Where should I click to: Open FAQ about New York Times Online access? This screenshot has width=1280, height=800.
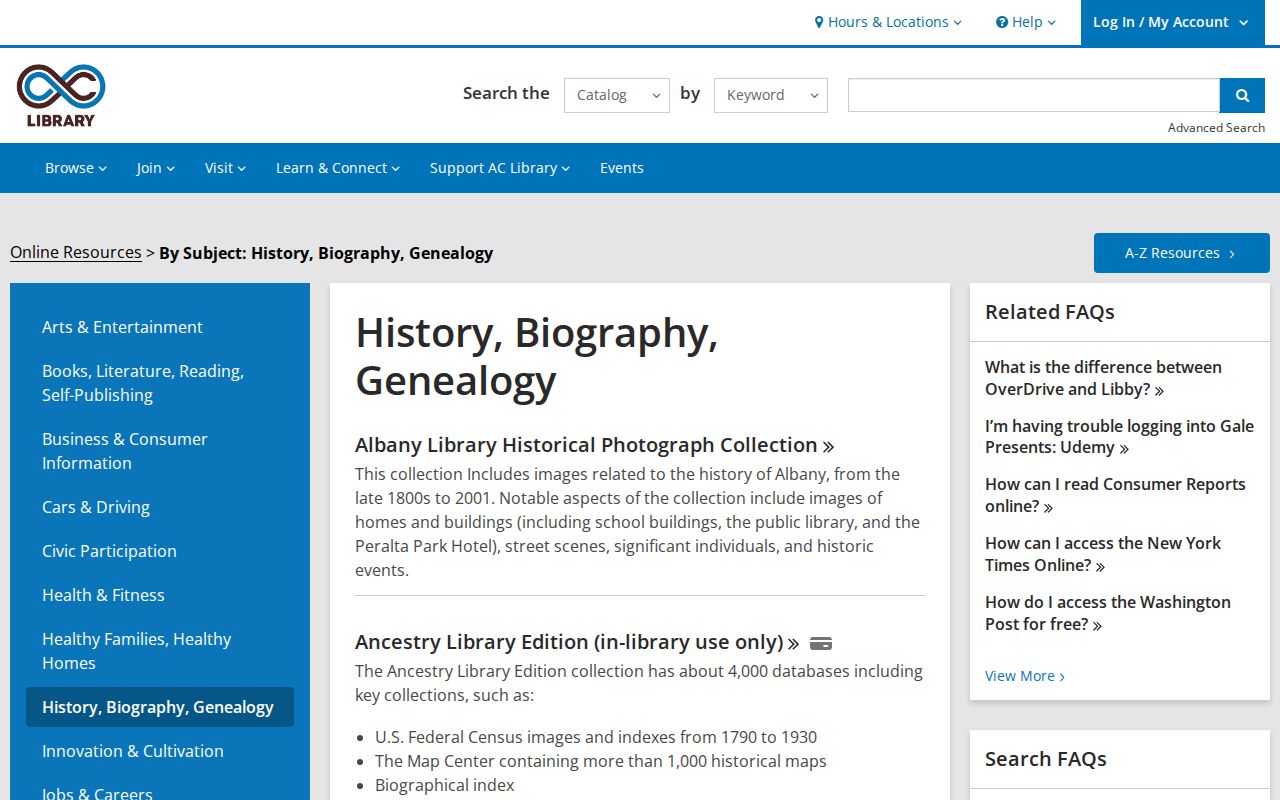[x=1103, y=554]
